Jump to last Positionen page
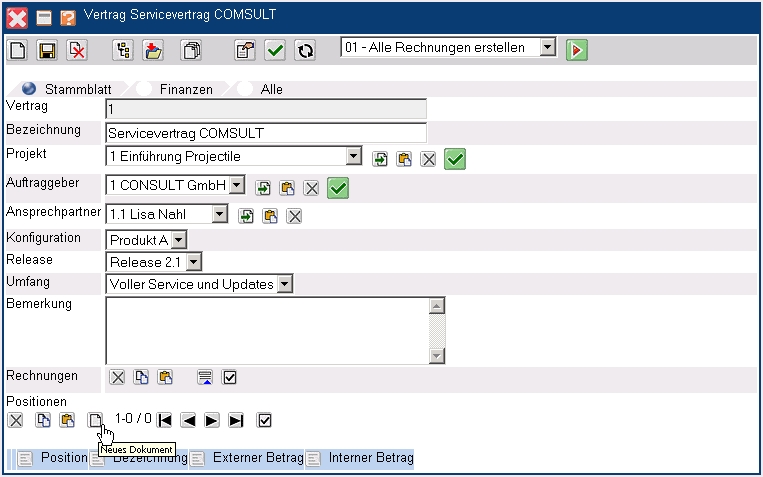Image resolution: width=763 pixels, height=477 pixels. [x=236, y=420]
